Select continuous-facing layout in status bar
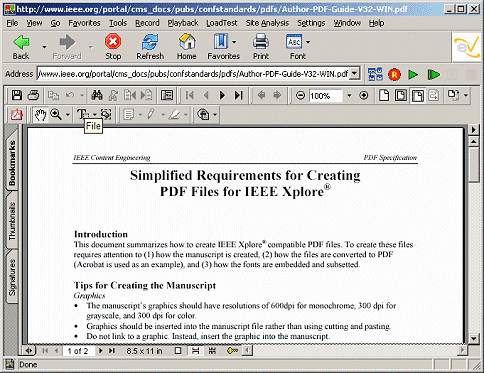The height and width of the screenshot is (373, 484). pyautogui.click(x=212, y=351)
